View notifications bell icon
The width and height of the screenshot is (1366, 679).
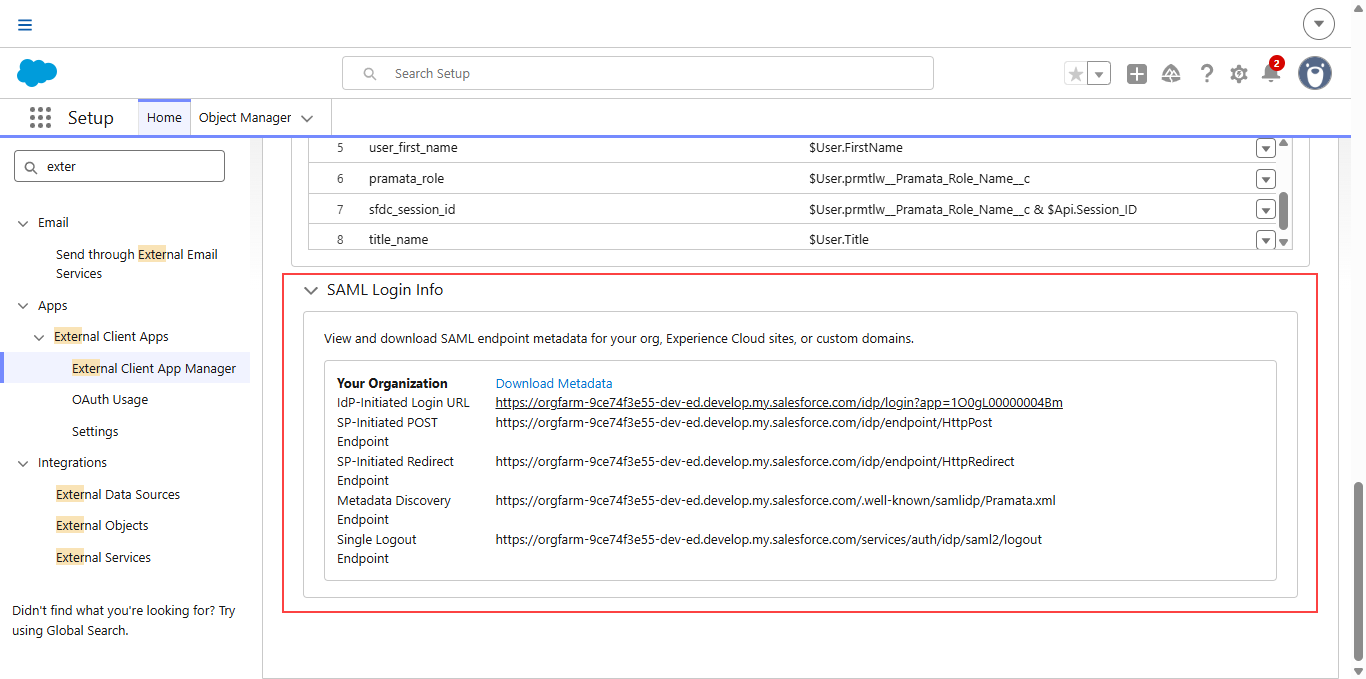coord(1271,72)
